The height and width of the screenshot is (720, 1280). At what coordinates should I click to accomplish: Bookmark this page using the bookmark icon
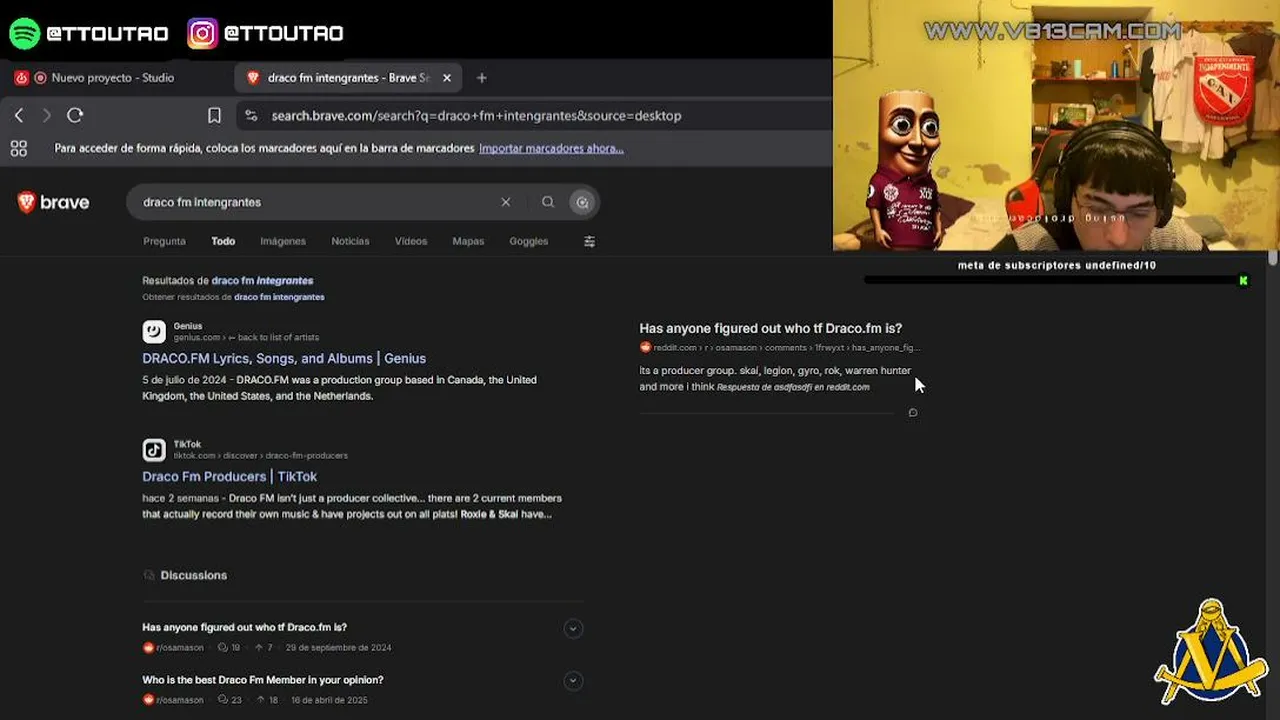click(214, 116)
